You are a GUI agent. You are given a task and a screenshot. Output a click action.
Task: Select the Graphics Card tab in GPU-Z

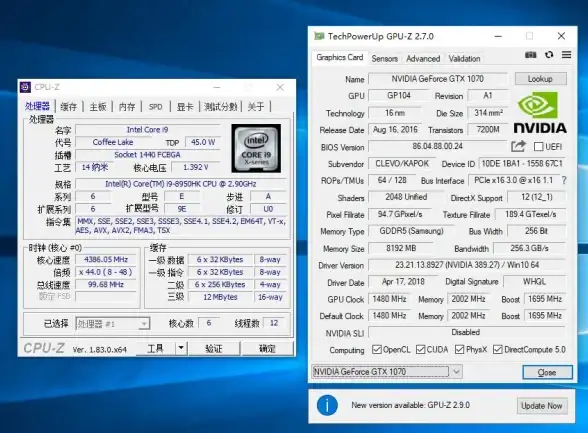pyautogui.click(x=340, y=57)
